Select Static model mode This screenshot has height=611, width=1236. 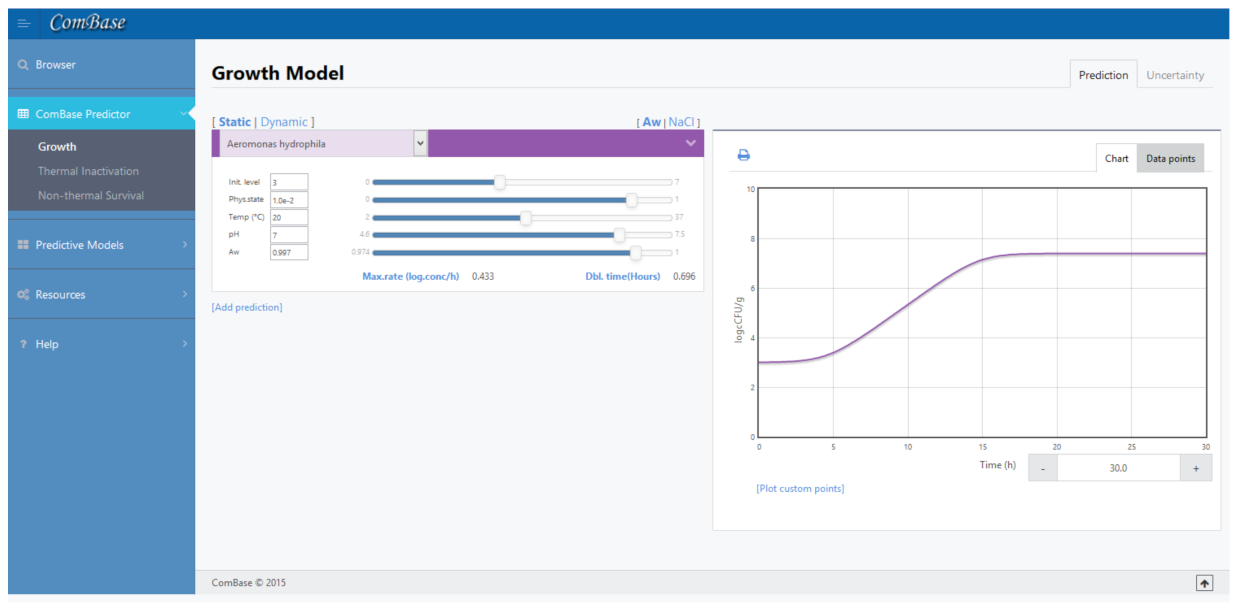click(x=235, y=122)
